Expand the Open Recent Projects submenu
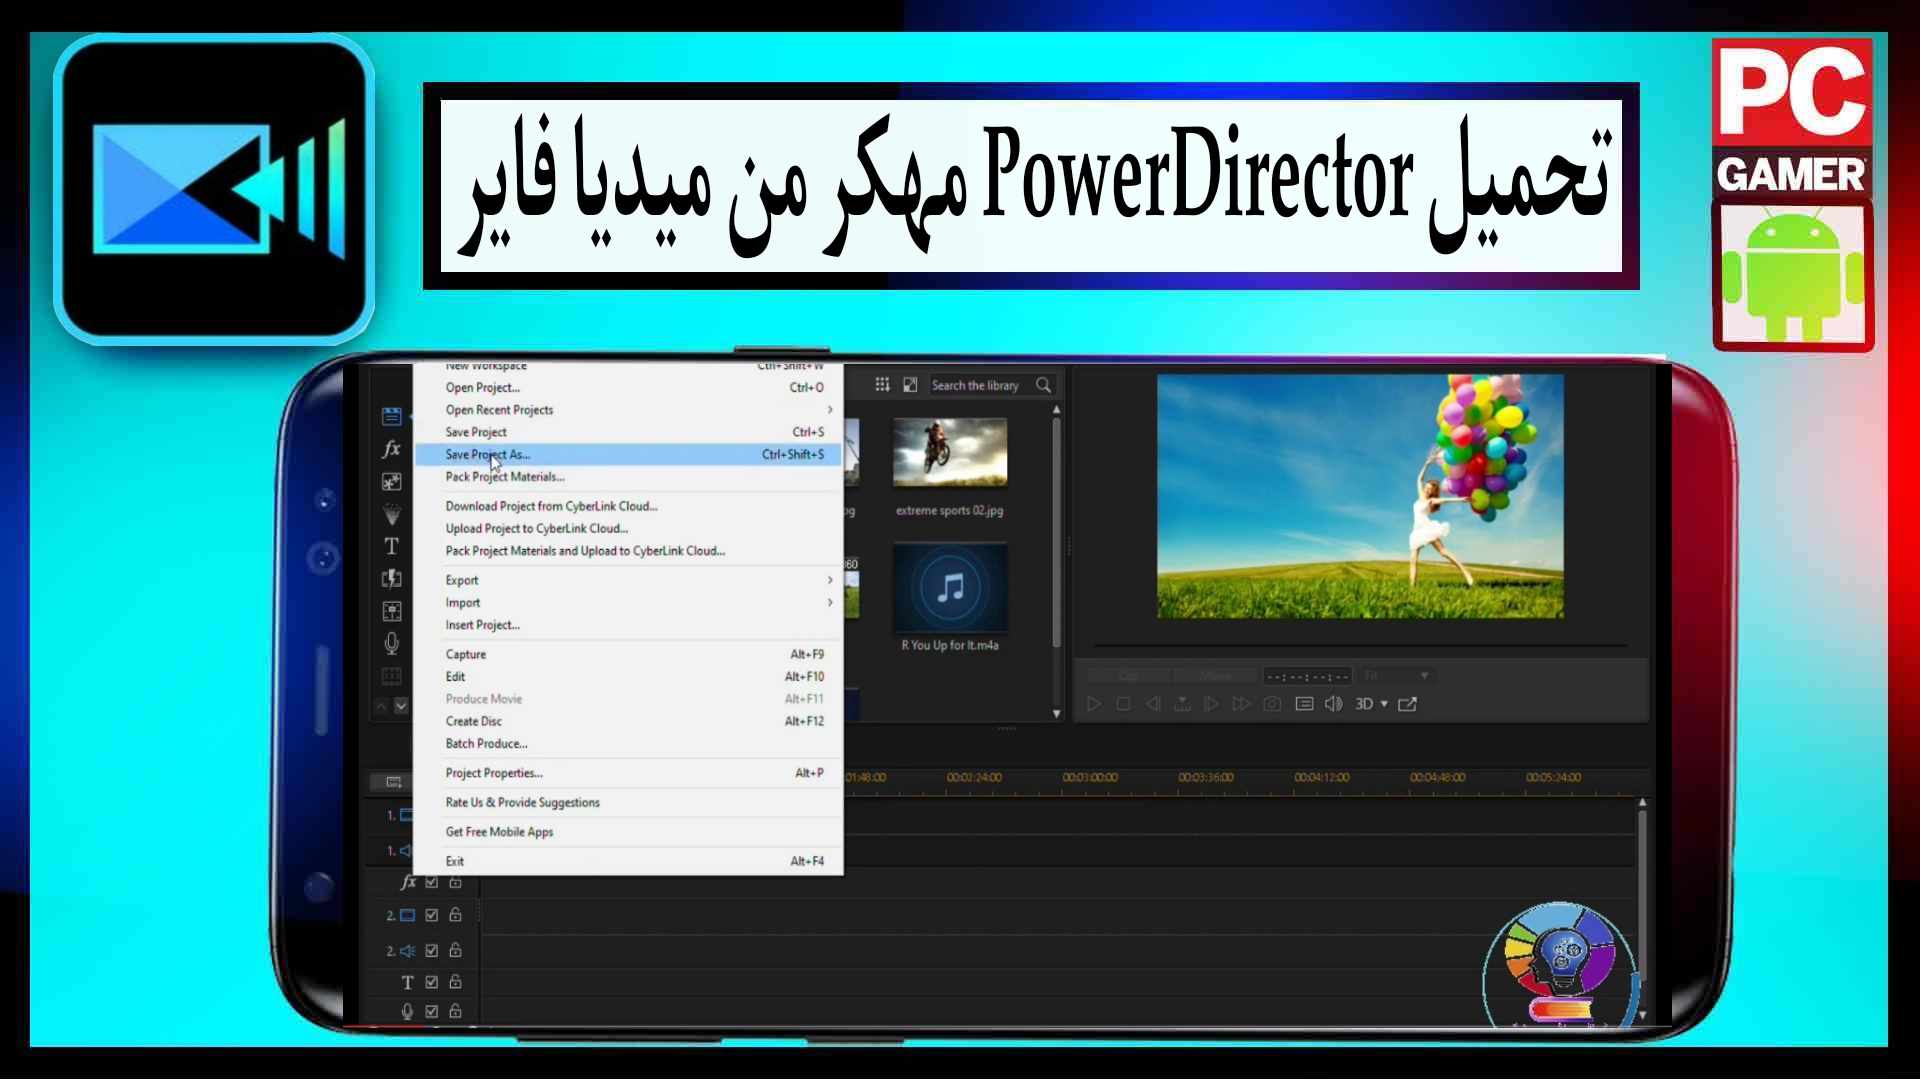This screenshot has height=1080, width=1920. [x=628, y=410]
